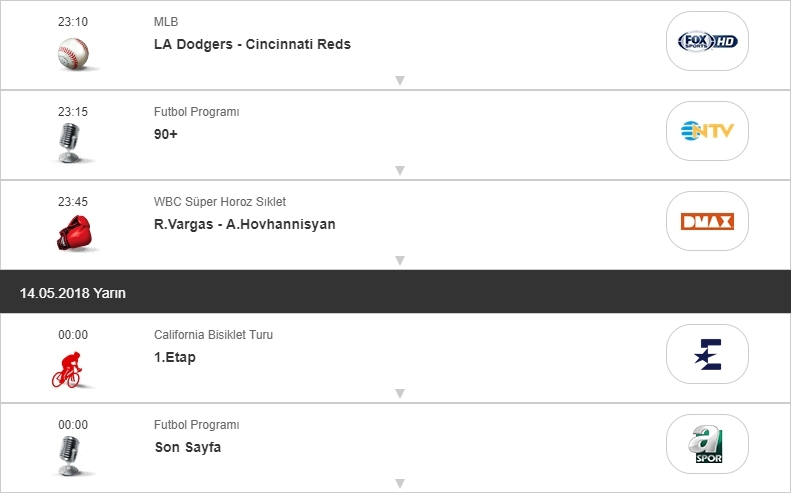Click the microphone icon beside Son Sayfa
This screenshot has width=792, height=493.
pyautogui.click(x=70, y=456)
